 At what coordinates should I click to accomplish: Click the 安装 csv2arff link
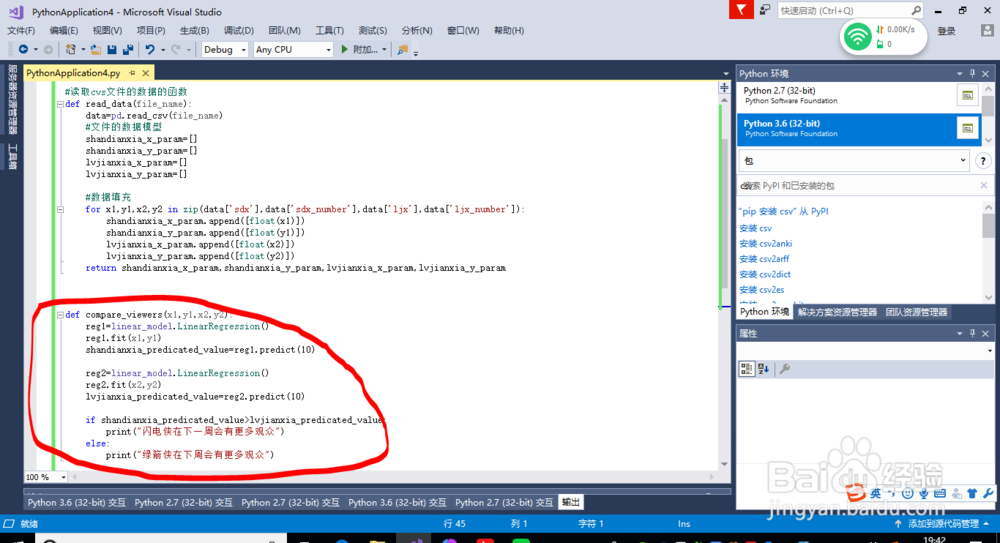click(x=764, y=258)
